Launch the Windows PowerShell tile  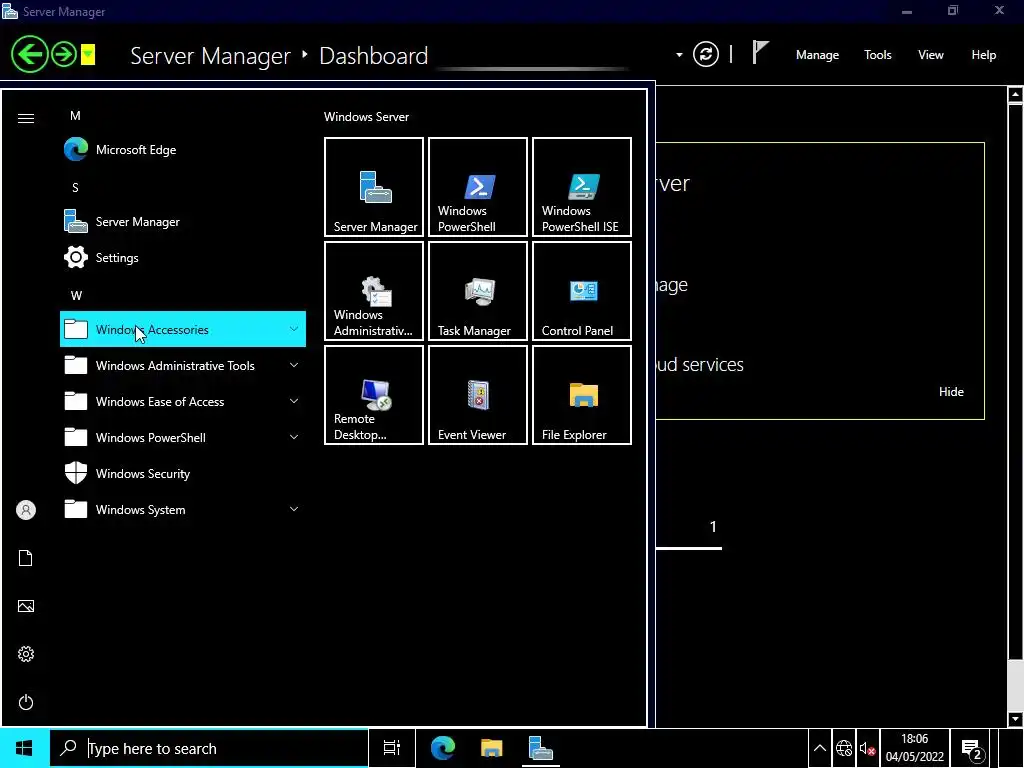pos(477,187)
